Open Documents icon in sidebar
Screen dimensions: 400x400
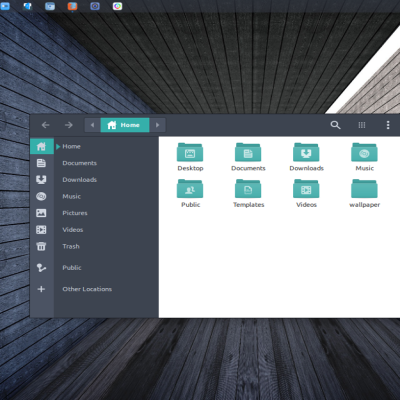point(41,163)
